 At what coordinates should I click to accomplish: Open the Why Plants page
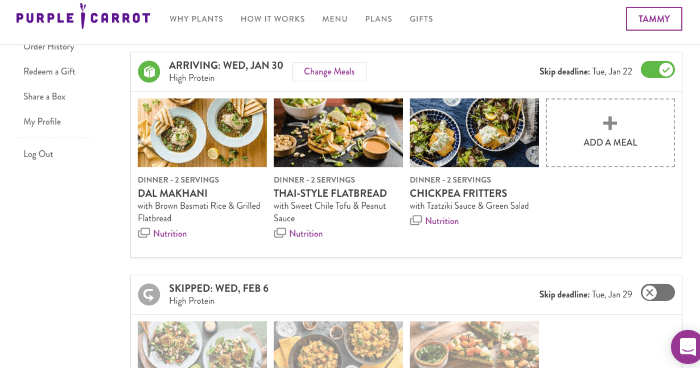196,19
